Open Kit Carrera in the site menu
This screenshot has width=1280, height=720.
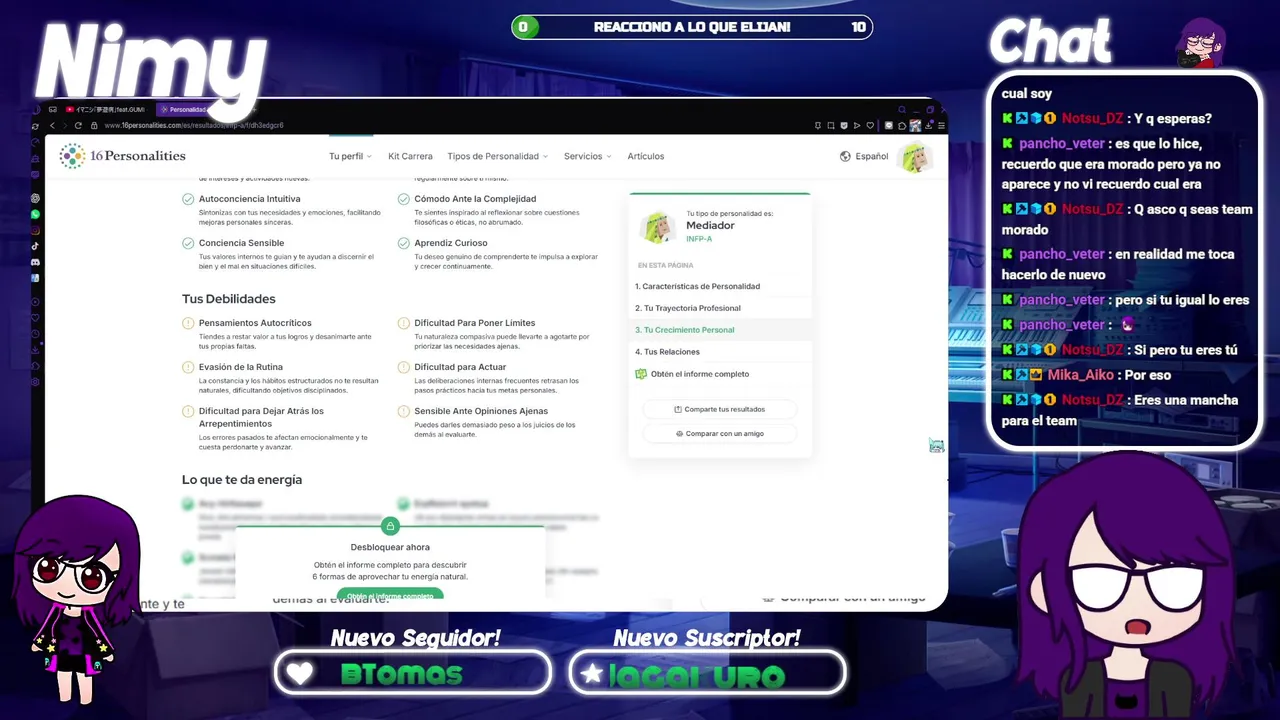[x=410, y=156]
